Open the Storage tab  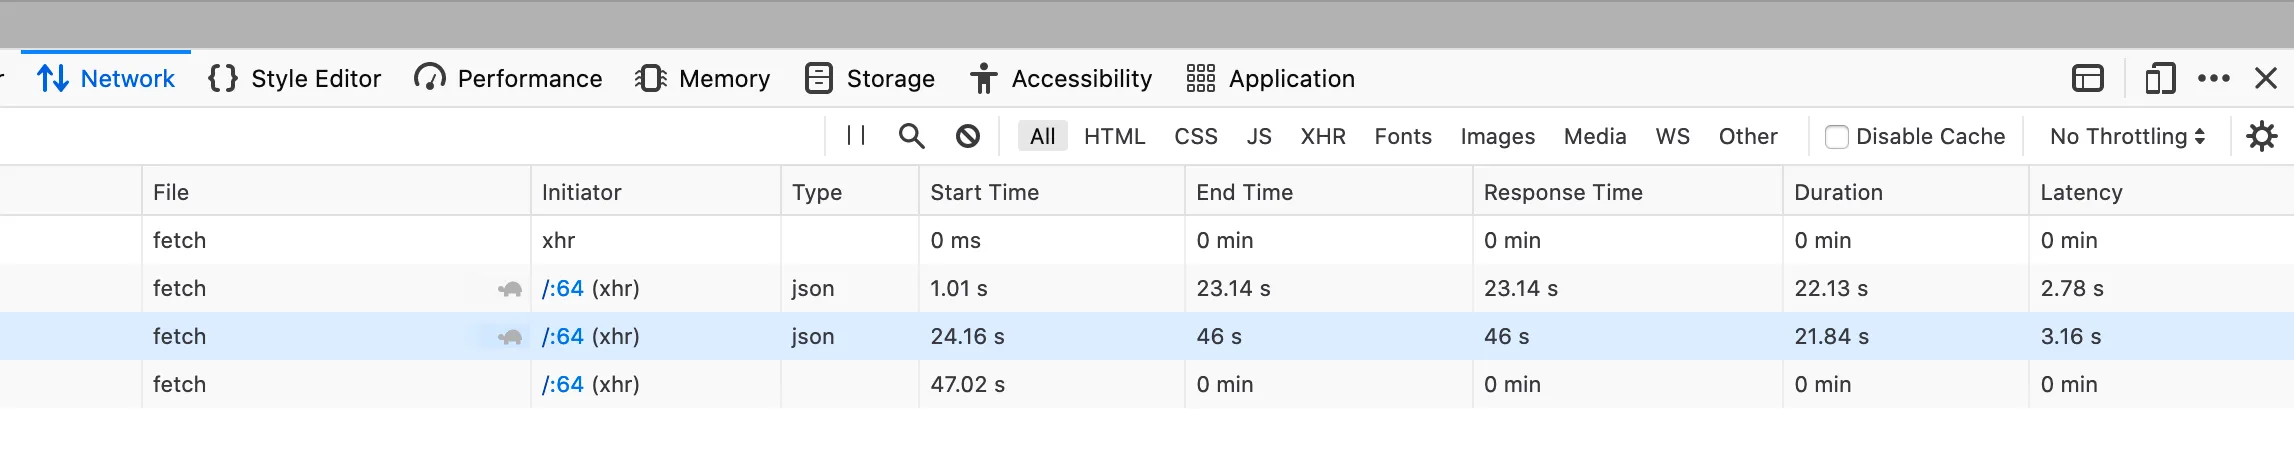(x=870, y=78)
